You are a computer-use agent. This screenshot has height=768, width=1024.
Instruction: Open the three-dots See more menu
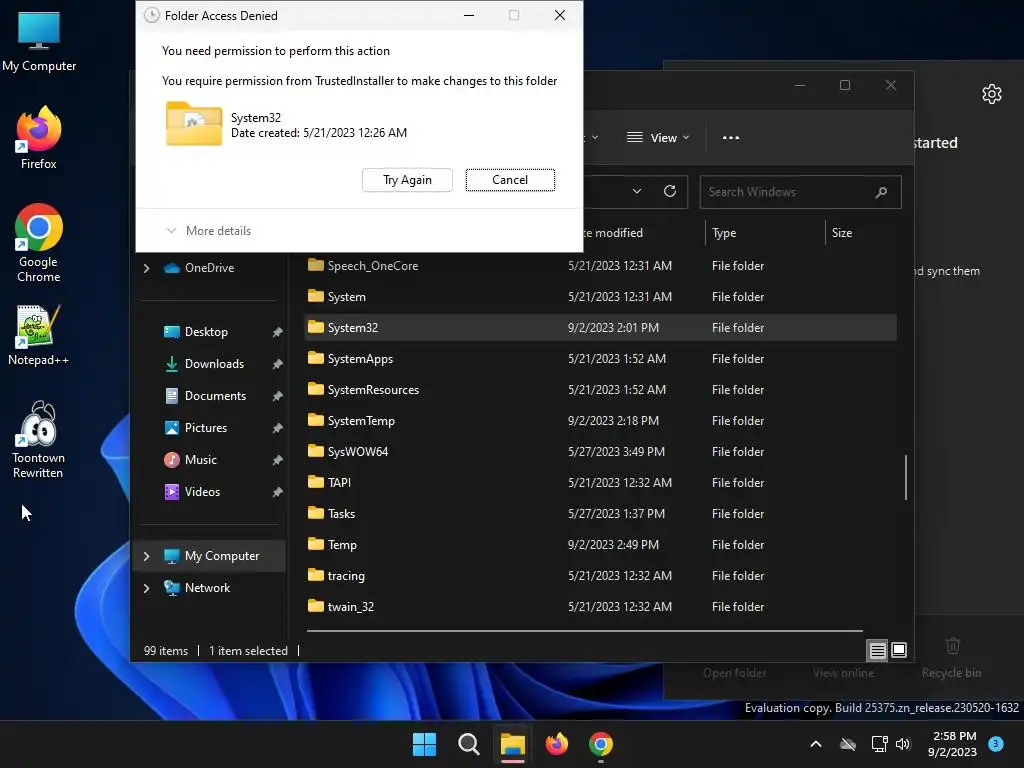pos(731,138)
